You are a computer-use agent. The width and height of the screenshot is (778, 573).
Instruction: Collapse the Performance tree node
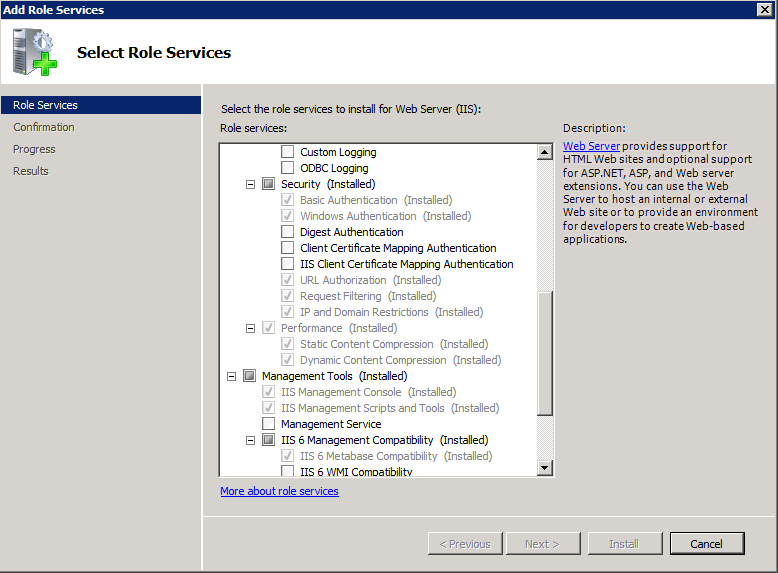point(251,328)
